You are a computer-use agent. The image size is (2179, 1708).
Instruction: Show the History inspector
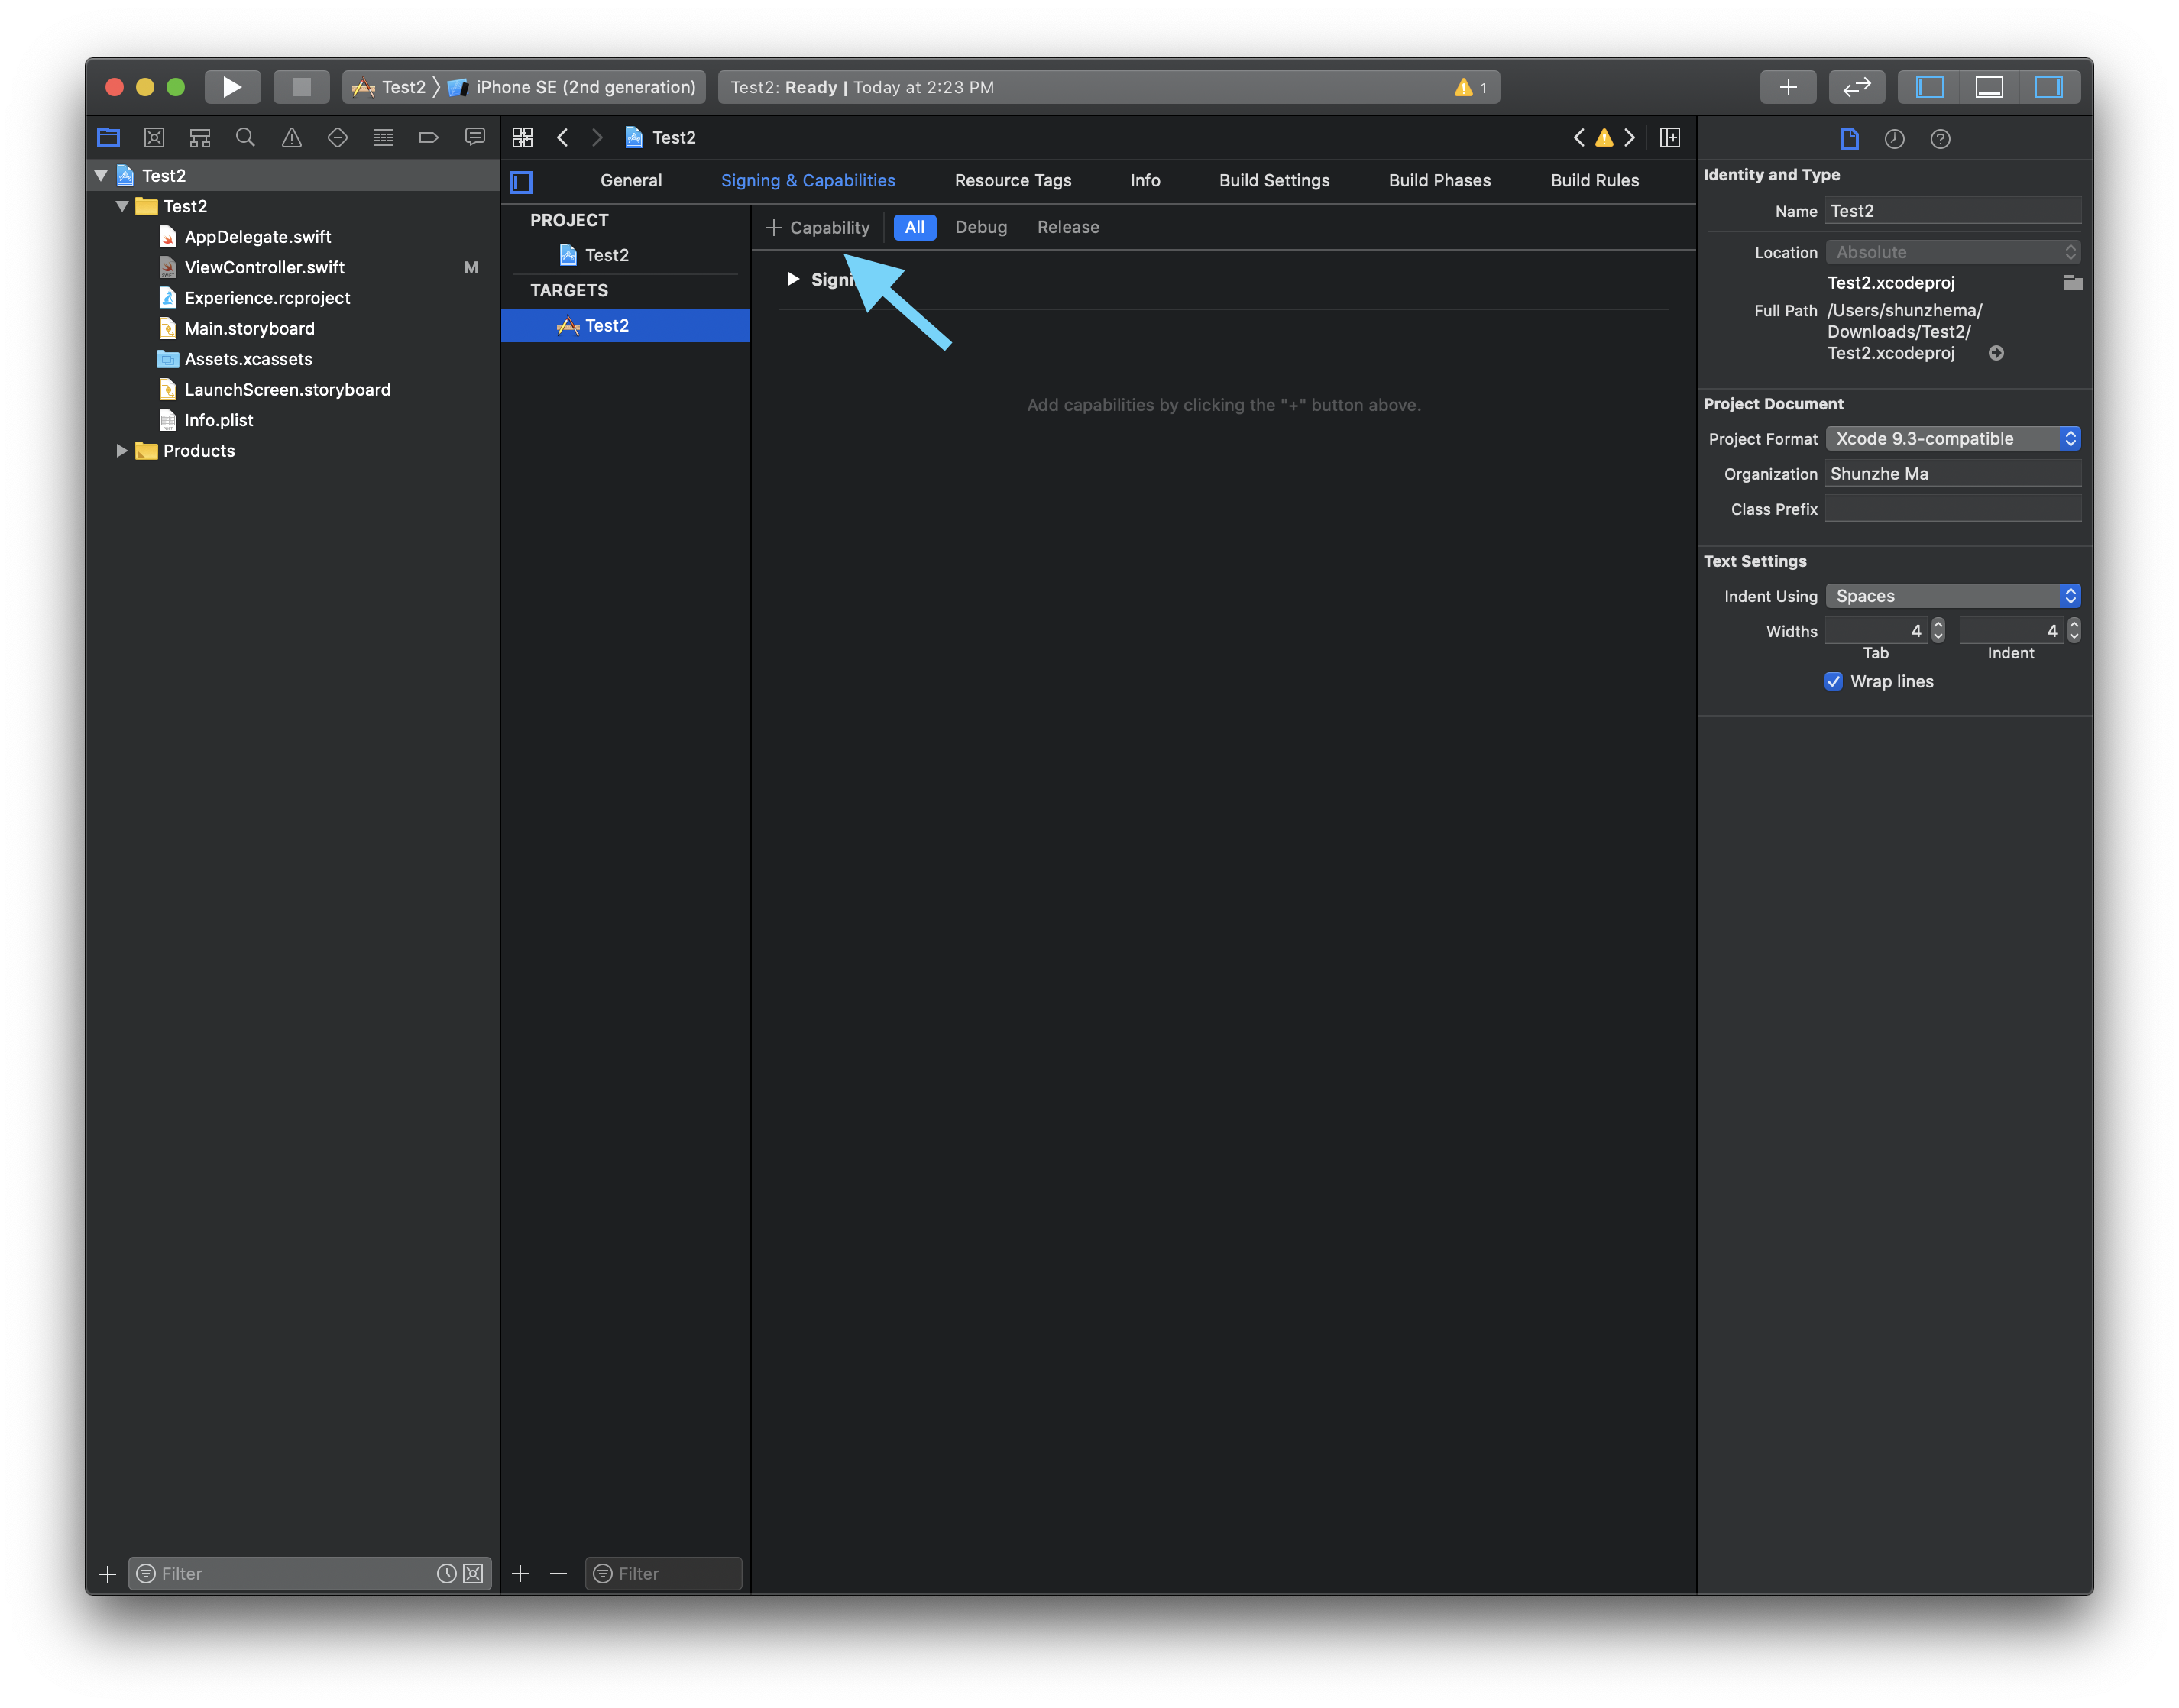tap(1894, 139)
